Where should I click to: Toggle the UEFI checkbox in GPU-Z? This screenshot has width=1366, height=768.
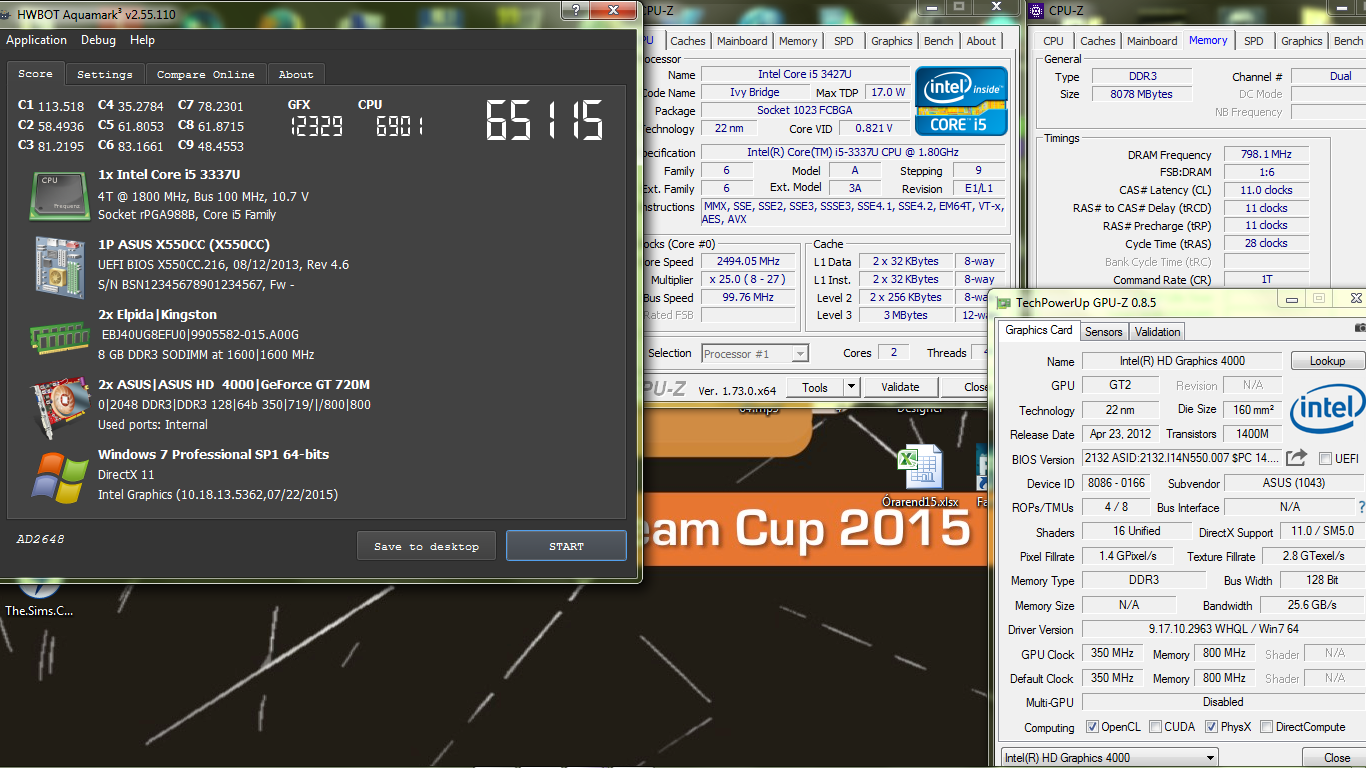[x=1325, y=459]
